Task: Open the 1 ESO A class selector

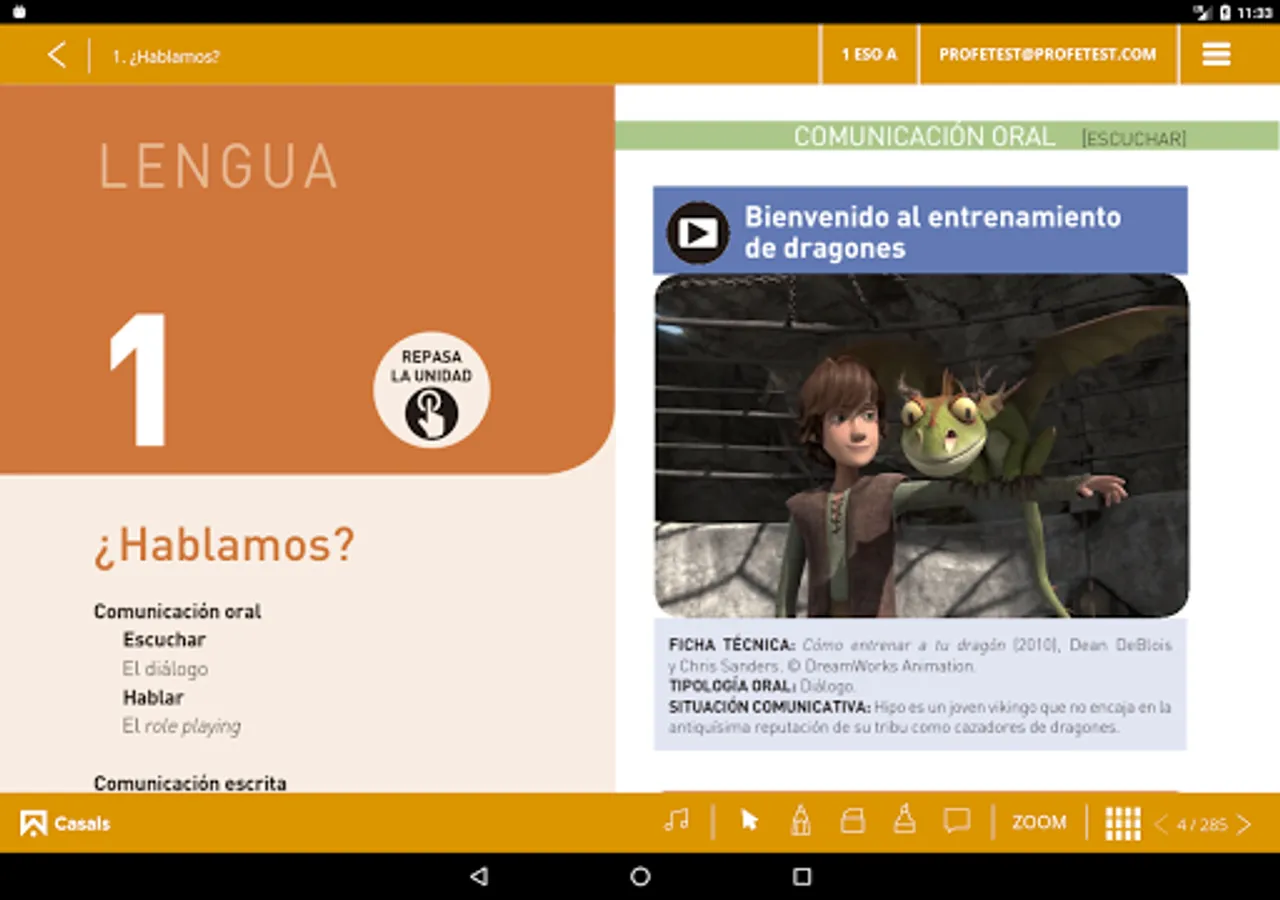Action: pyautogui.click(x=869, y=55)
